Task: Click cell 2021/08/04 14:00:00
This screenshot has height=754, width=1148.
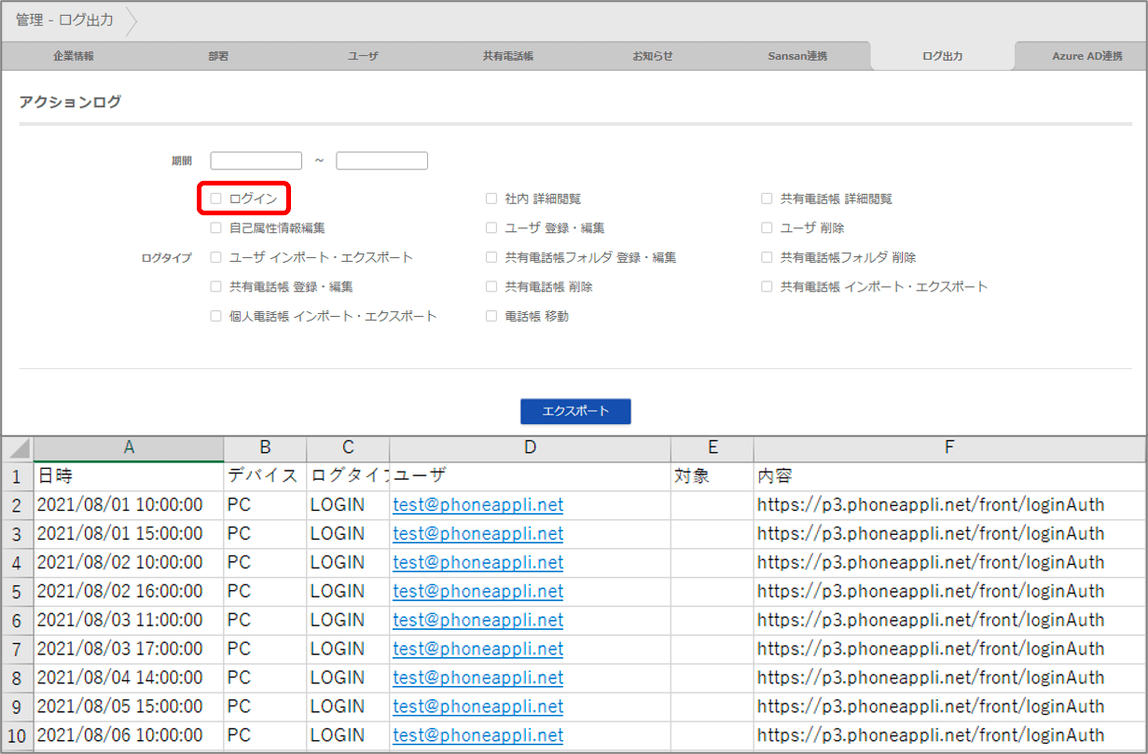Action: click(129, 678)
